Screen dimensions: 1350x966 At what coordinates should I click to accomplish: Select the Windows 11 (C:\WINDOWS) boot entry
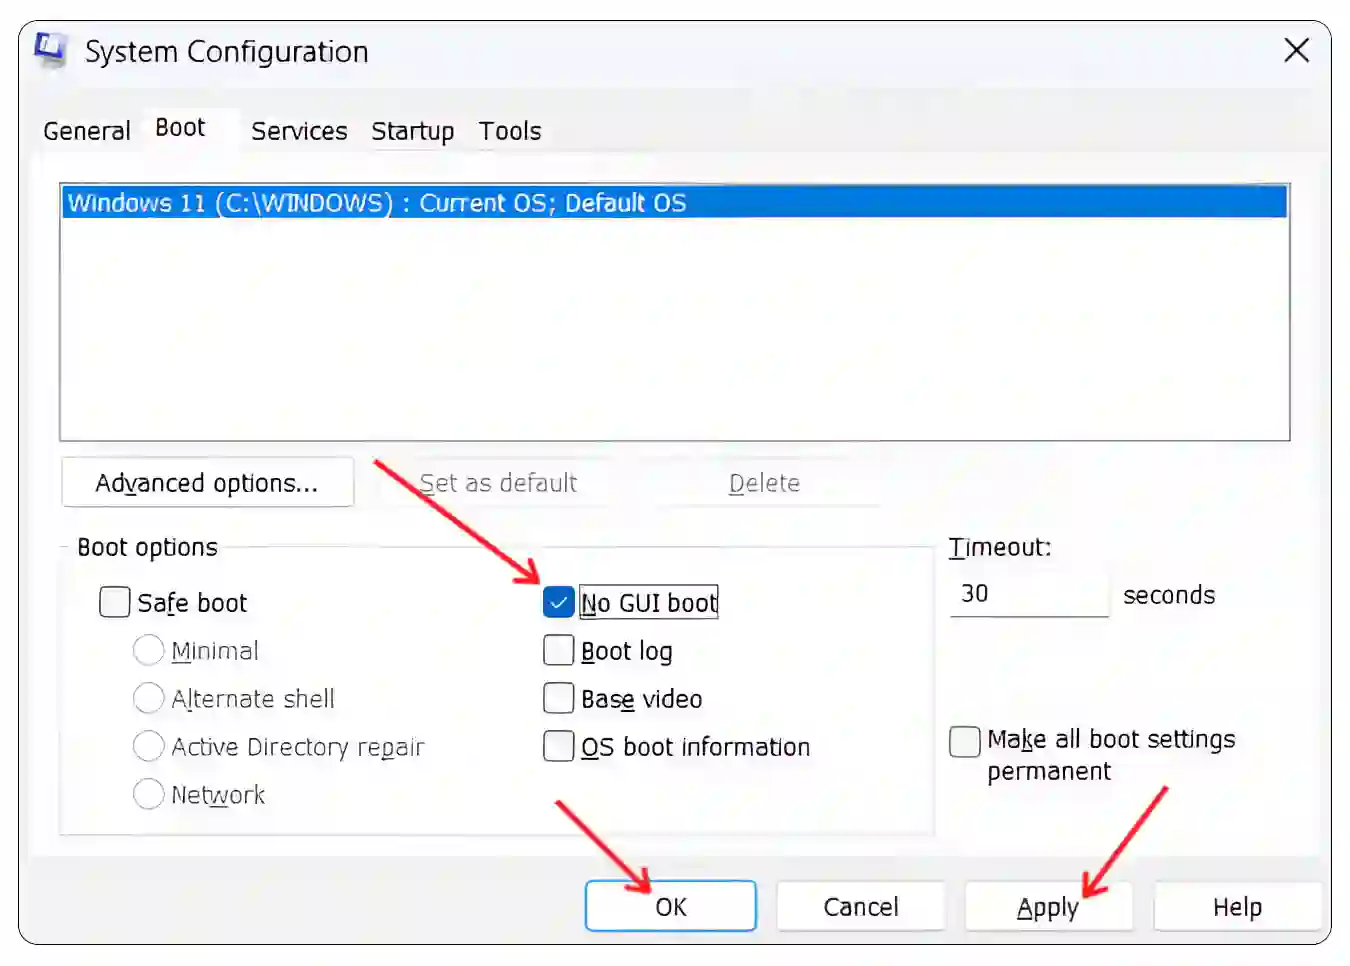(x=675, y=203)
